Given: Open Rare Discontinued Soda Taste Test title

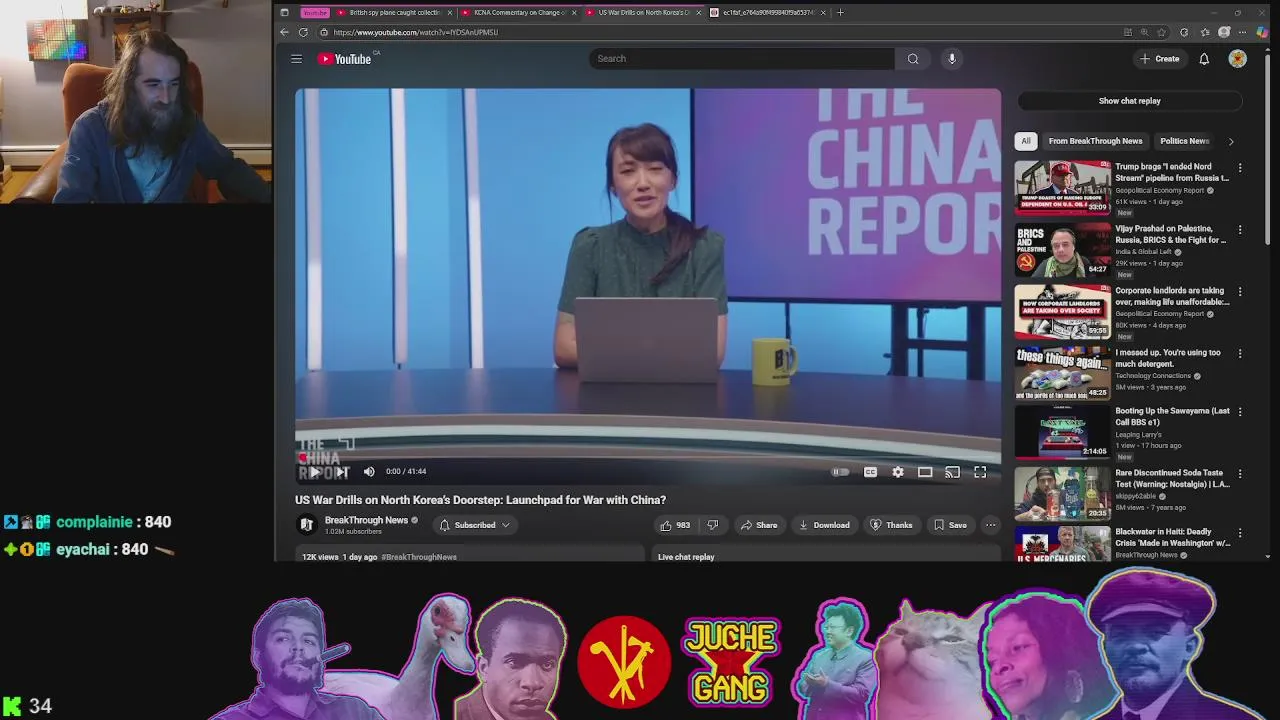Looking at the screenshot, I should (x=1172, y=478).
